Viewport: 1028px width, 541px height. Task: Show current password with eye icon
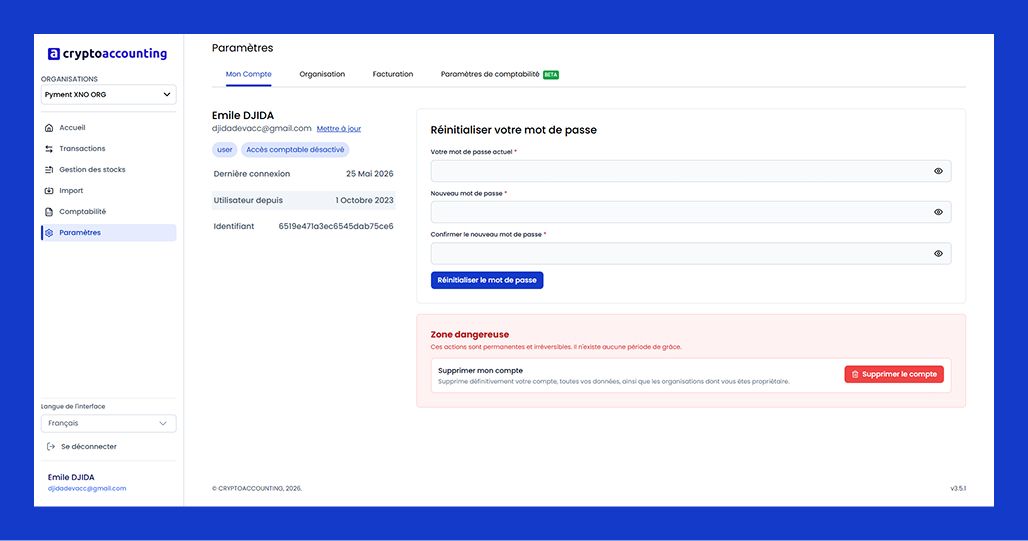point(938,171)
